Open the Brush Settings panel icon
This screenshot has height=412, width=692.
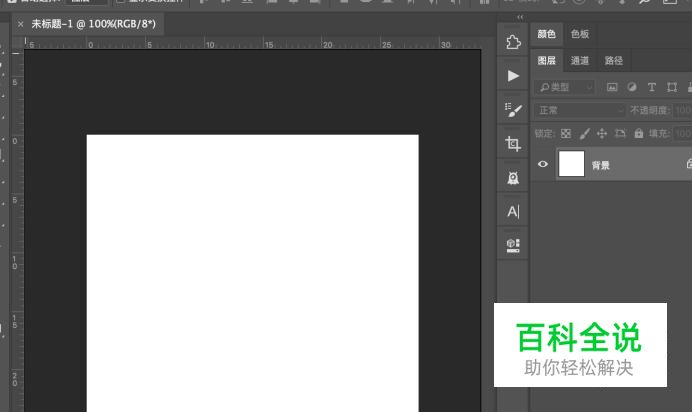513,109
